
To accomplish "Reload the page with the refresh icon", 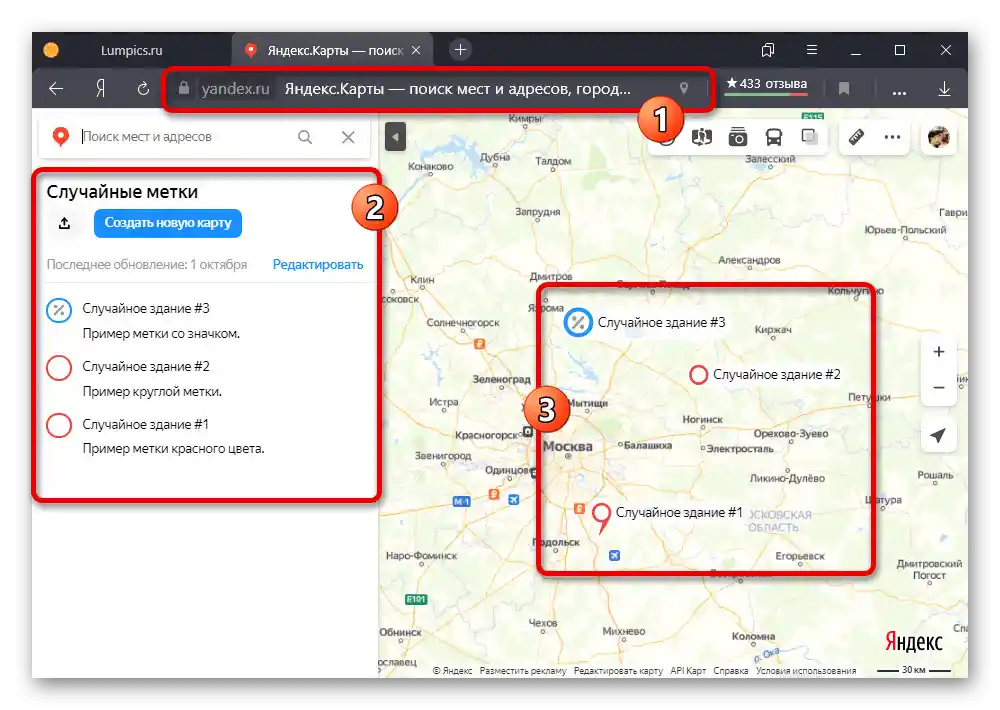I will coord(143,89).
